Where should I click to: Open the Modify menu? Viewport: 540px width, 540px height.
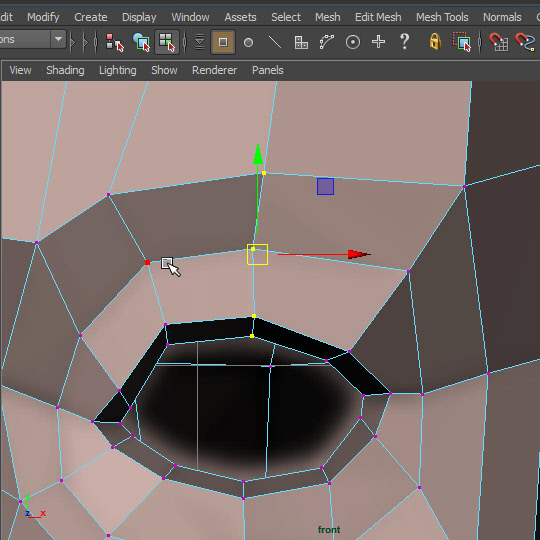coord(43,17)
